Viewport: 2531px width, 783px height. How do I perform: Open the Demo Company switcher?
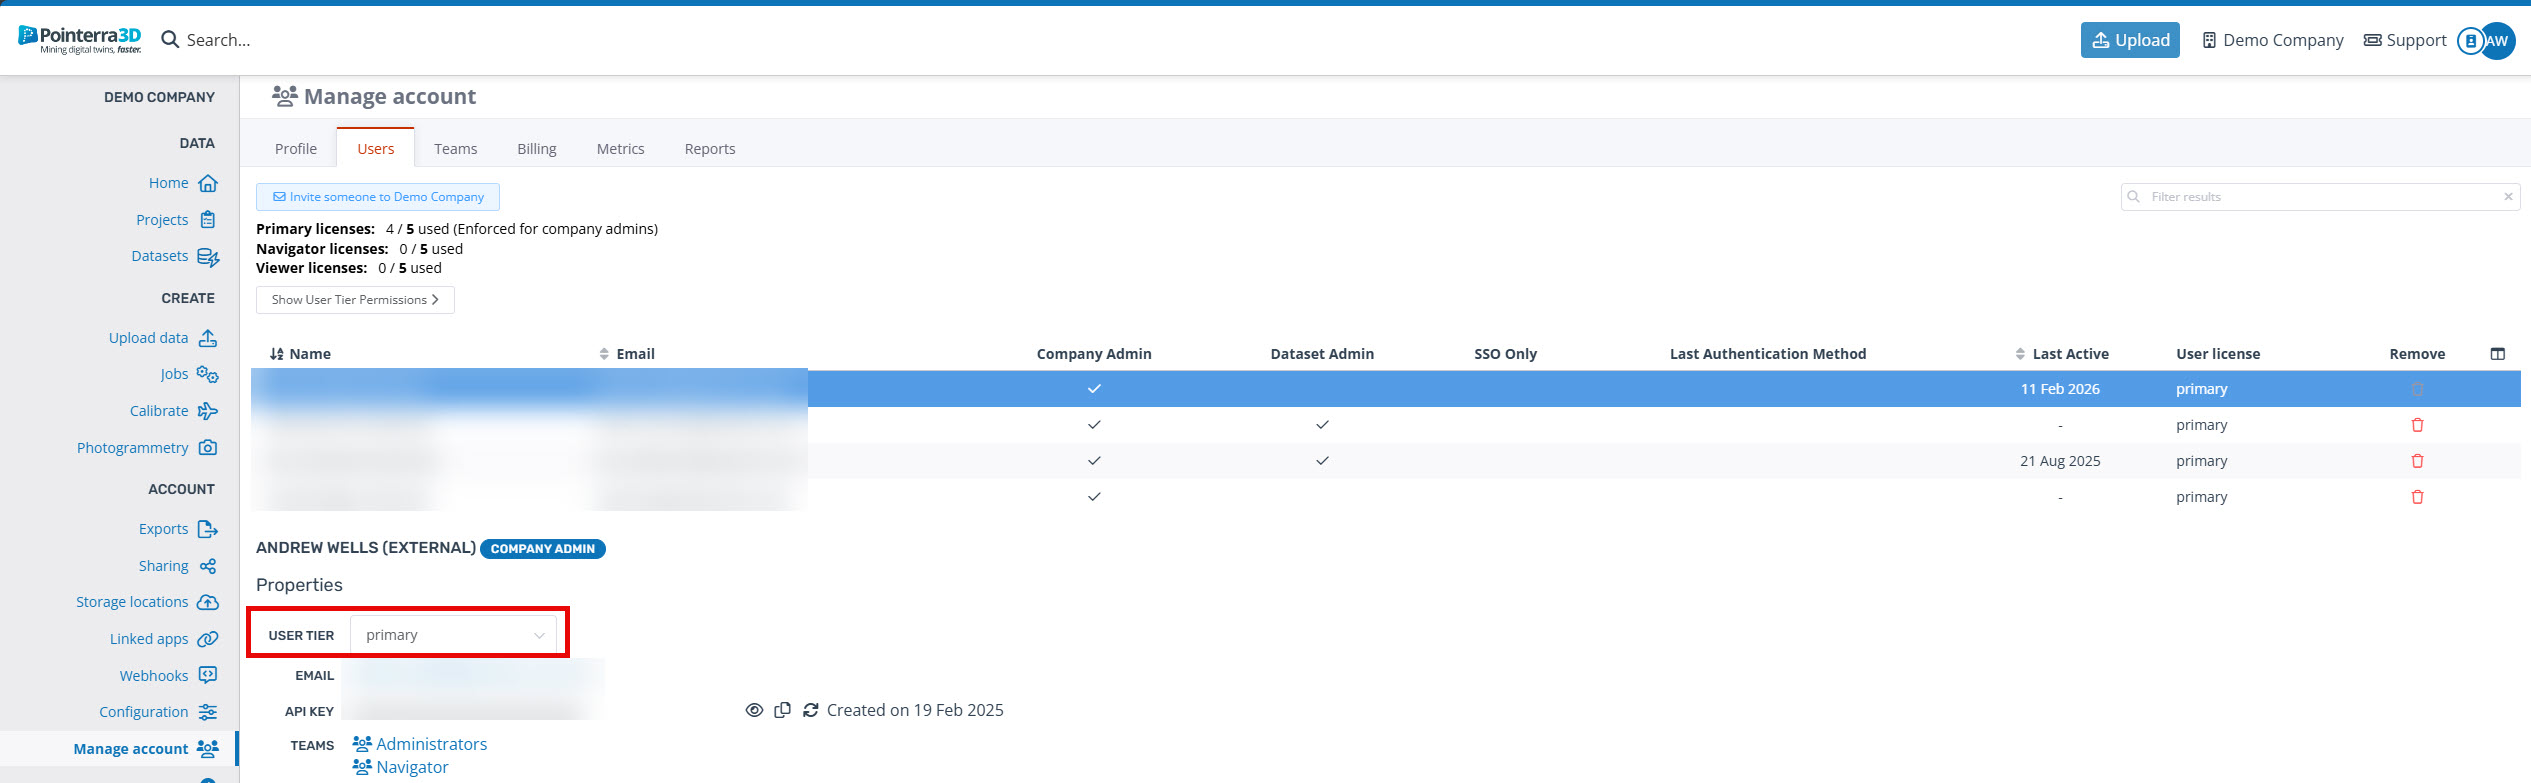(x=2272, y=40)
